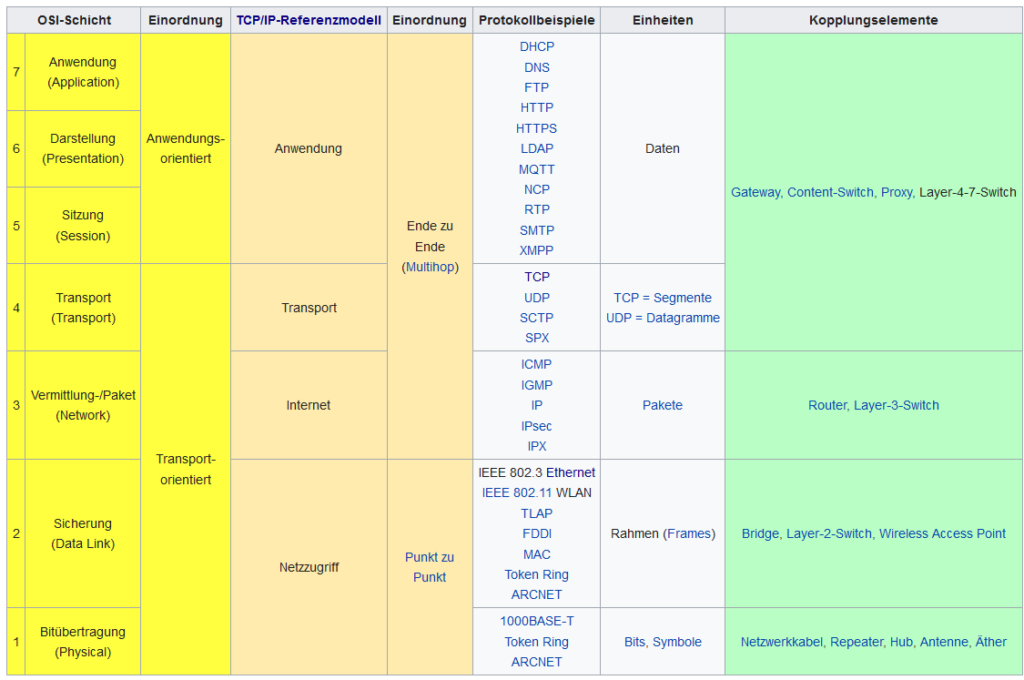Open the IPsec link
This screenshot has width=1024, height=680.
pyautogui.click(x=537, y=426)
